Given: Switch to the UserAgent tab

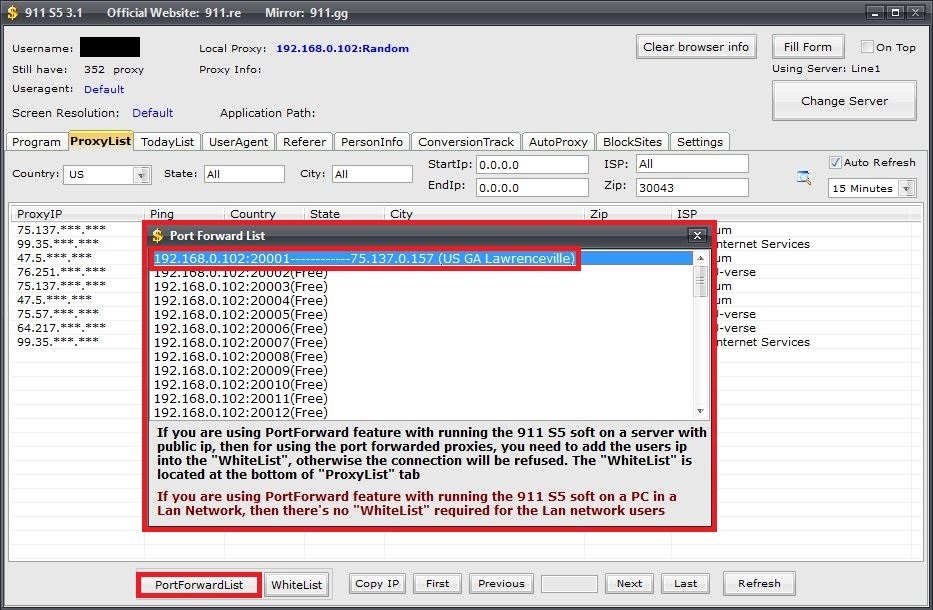Looking at the screenshot, I should click(x=238, y=142).
